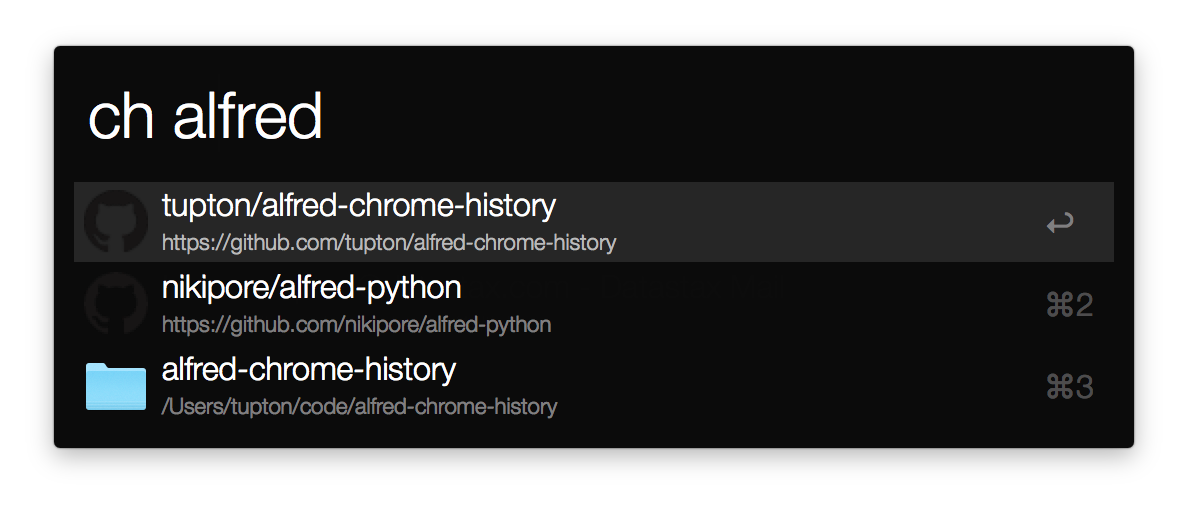Click the ⌘3 shortcut indicator
The image size is (1188, 510).
coord(1069,387)
